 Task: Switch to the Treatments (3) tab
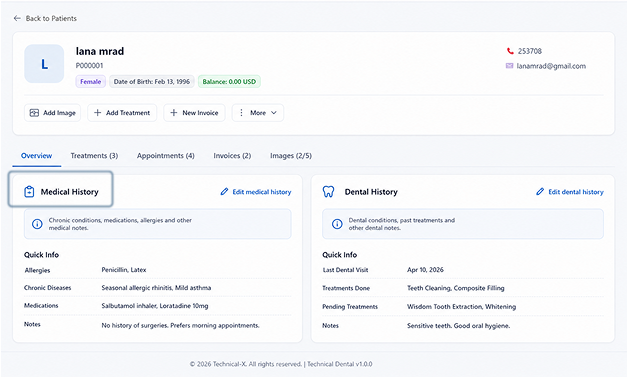coord(94,156)
